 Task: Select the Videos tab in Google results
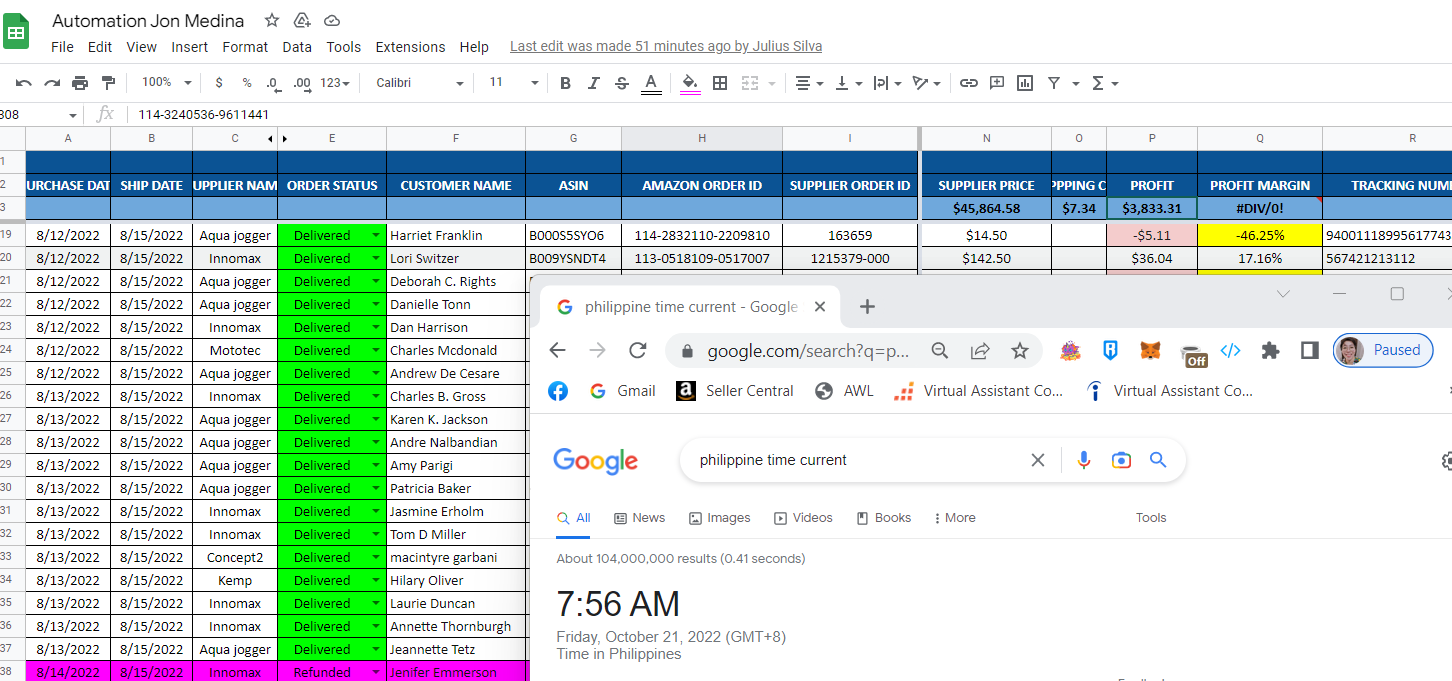(x=803, y=518)
